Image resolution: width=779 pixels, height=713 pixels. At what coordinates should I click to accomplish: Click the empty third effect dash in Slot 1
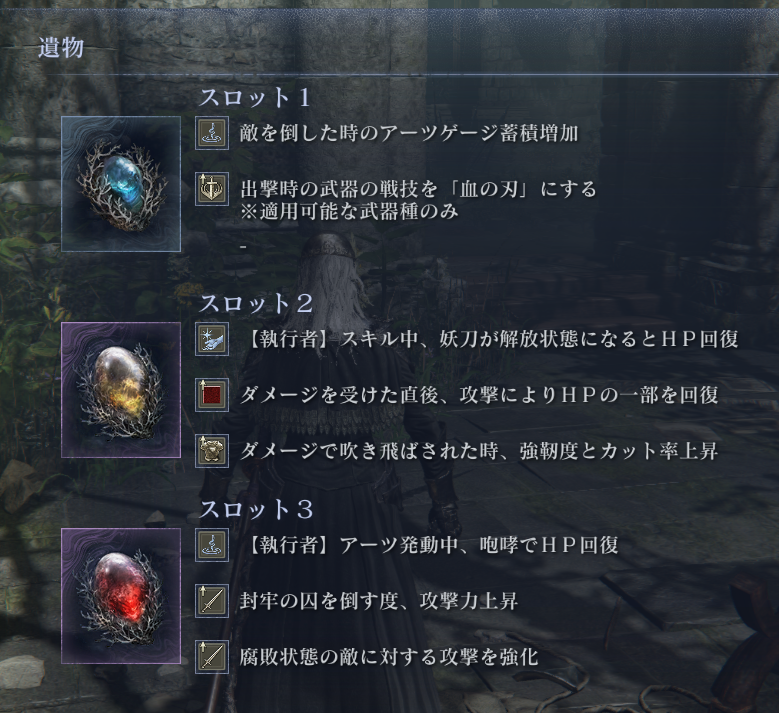click(243, 247)
